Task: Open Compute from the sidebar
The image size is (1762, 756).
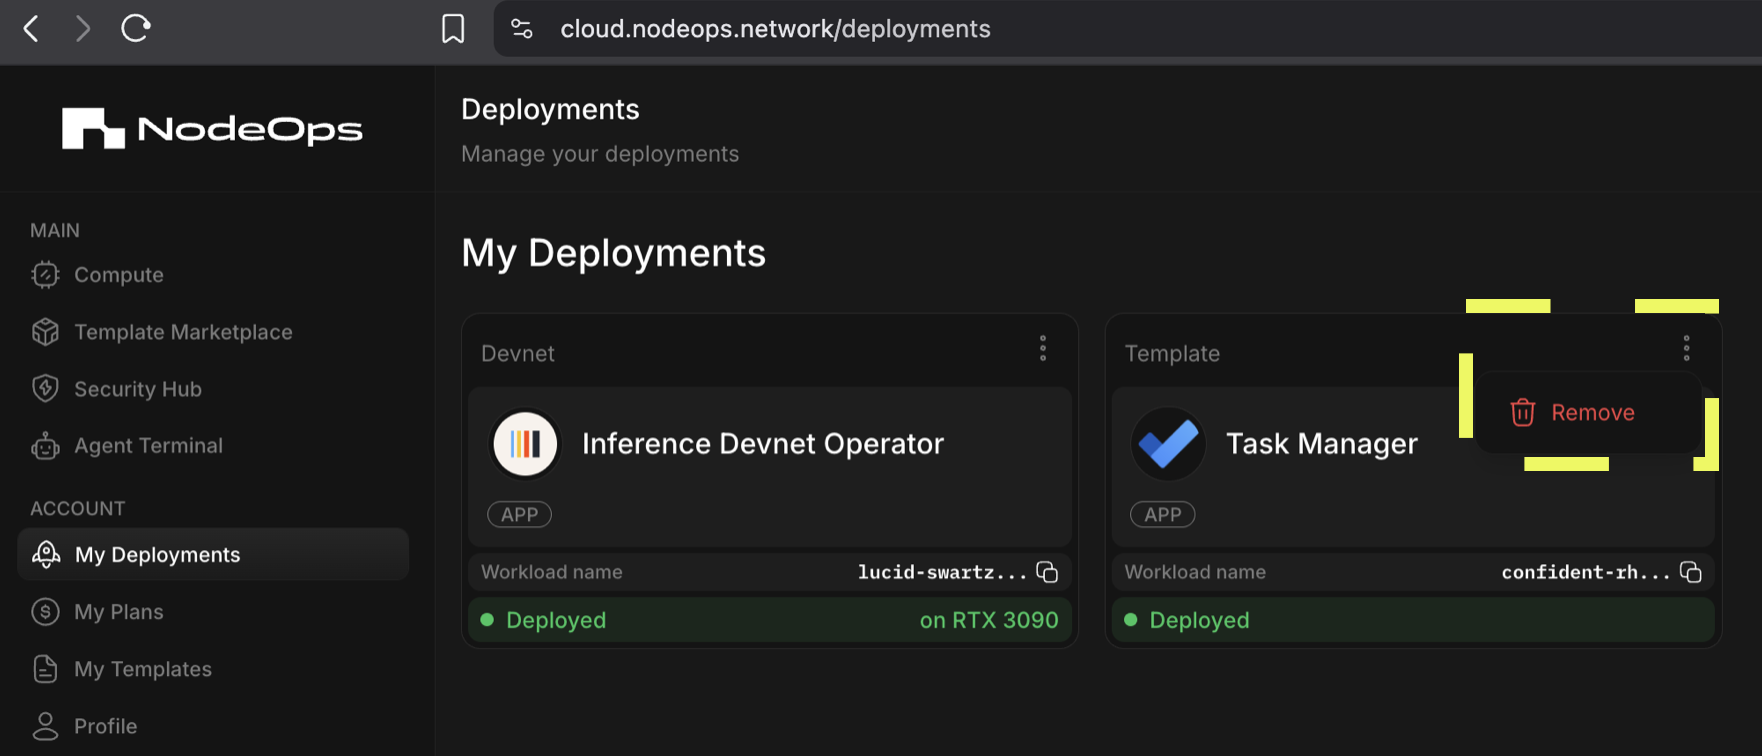Action: 118,275
